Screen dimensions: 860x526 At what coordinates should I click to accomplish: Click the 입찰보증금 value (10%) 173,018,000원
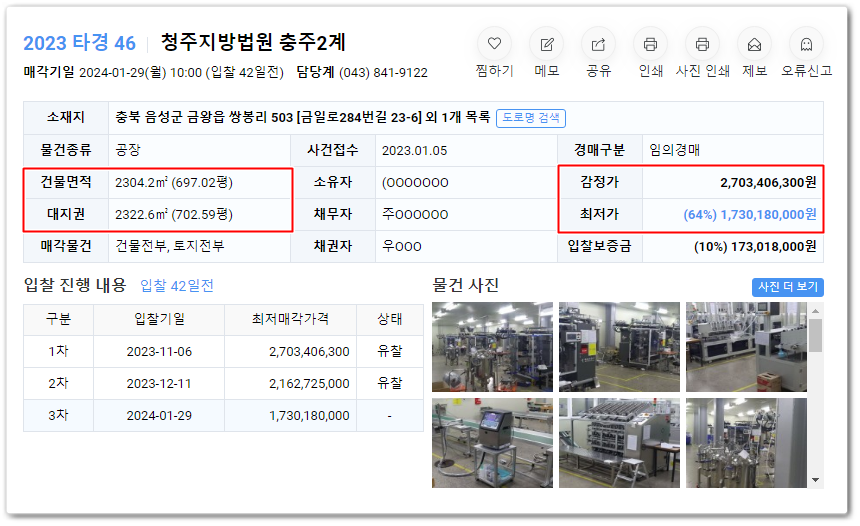coord(755,247)
